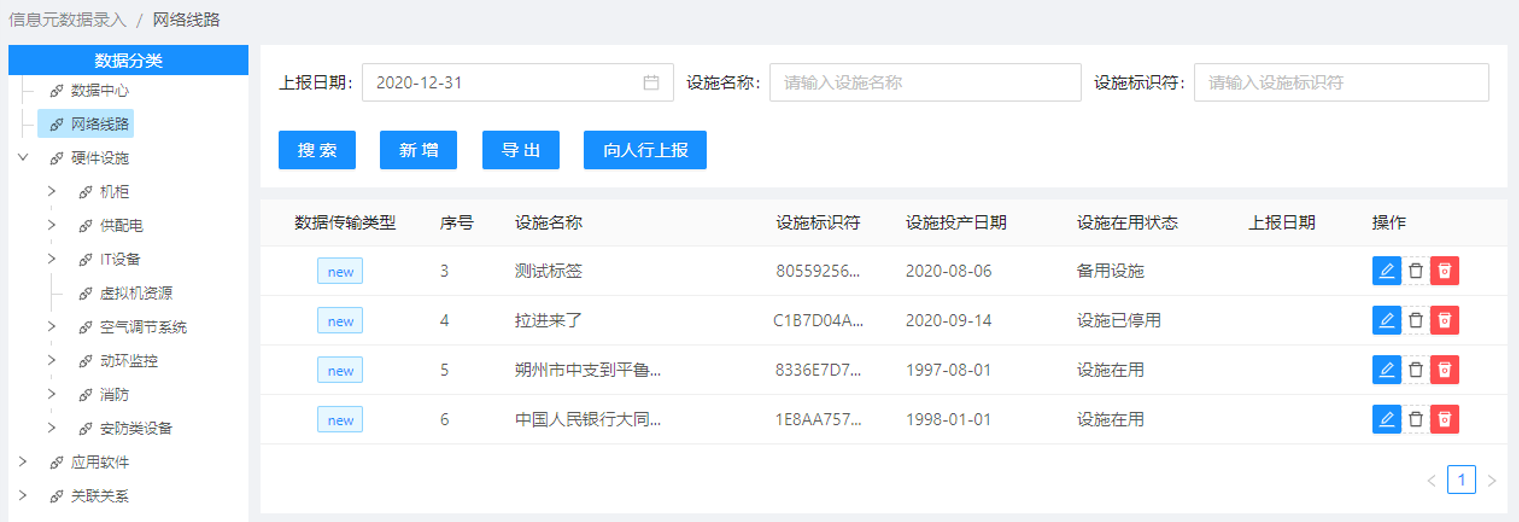Select 虚拟机资源 in the tree
This screenshot has height=522, width=1519.
136,293
